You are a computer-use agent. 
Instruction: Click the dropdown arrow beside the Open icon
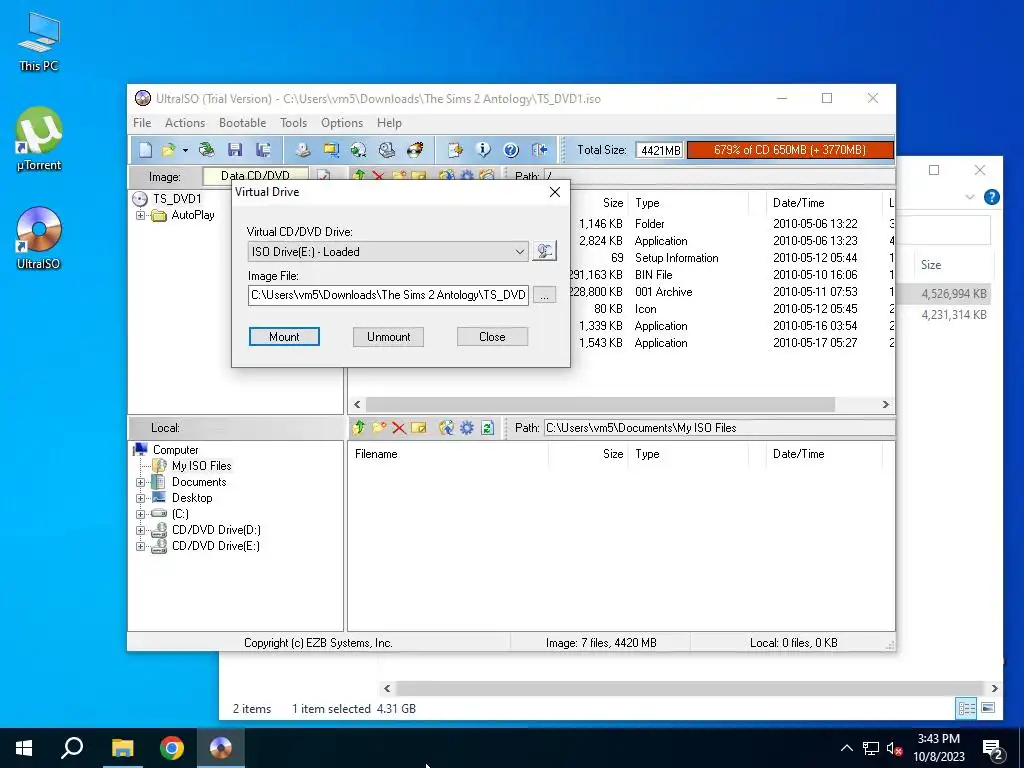[185, 150]
